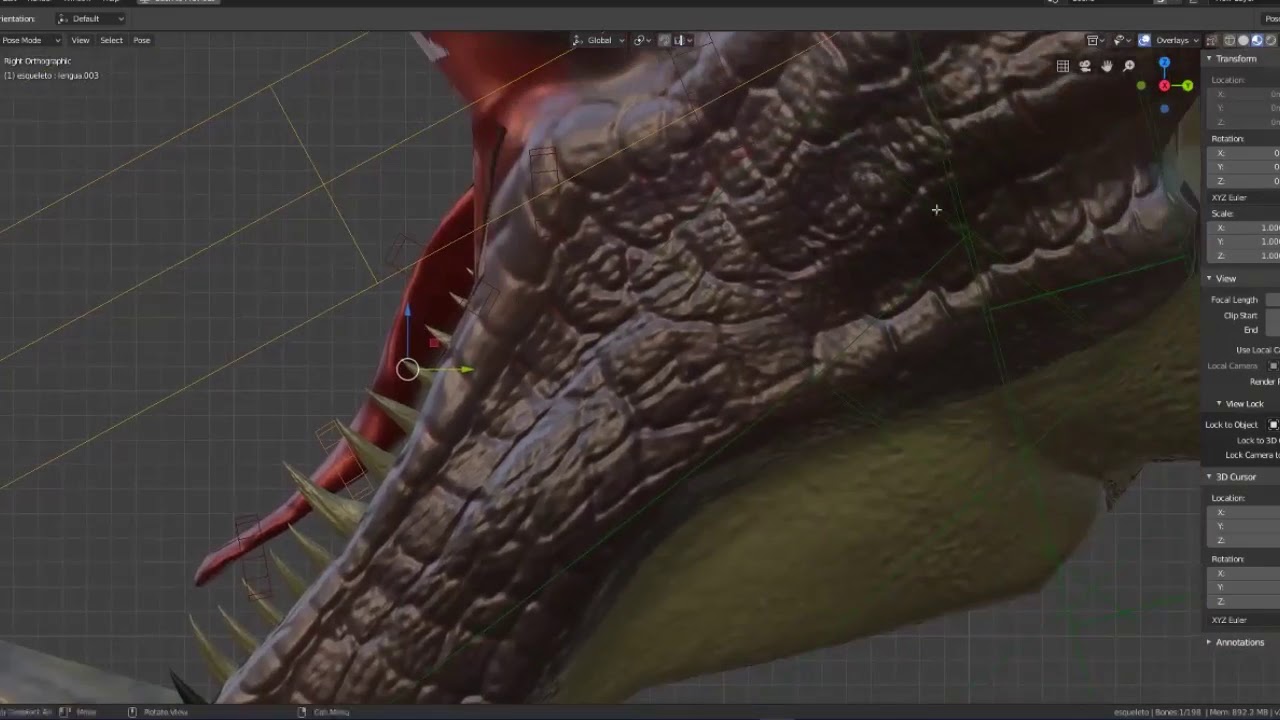Collapse the Transform panel
1280x720 pixels.
click(1210, 59)
